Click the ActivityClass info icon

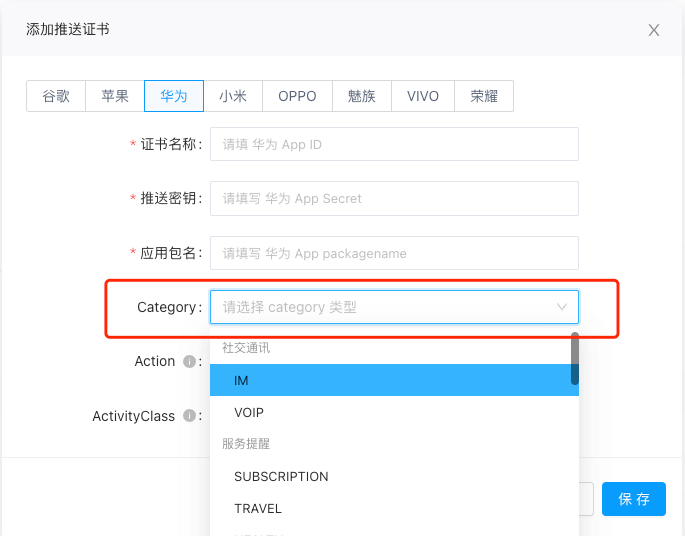coord(189,416)
